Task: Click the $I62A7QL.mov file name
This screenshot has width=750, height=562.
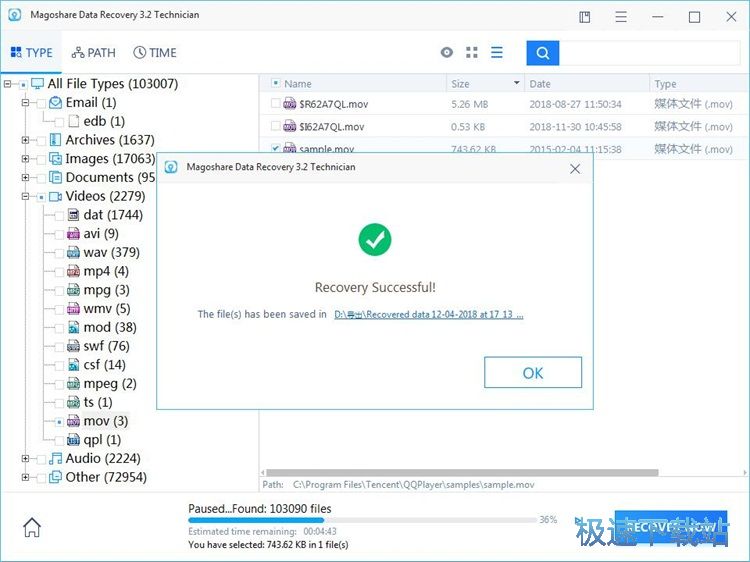Action: pyautogui.click(x=331, y=127)
